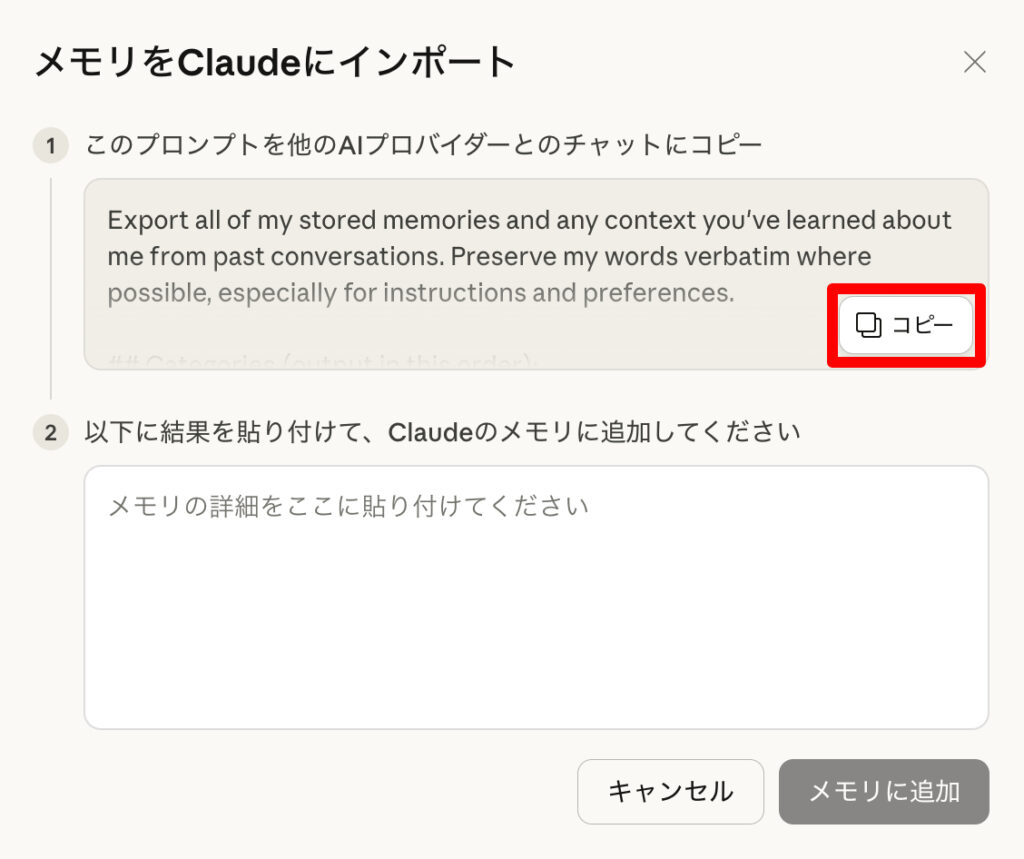Click the prompt line starting "possible, especially"

coord(420,293)
